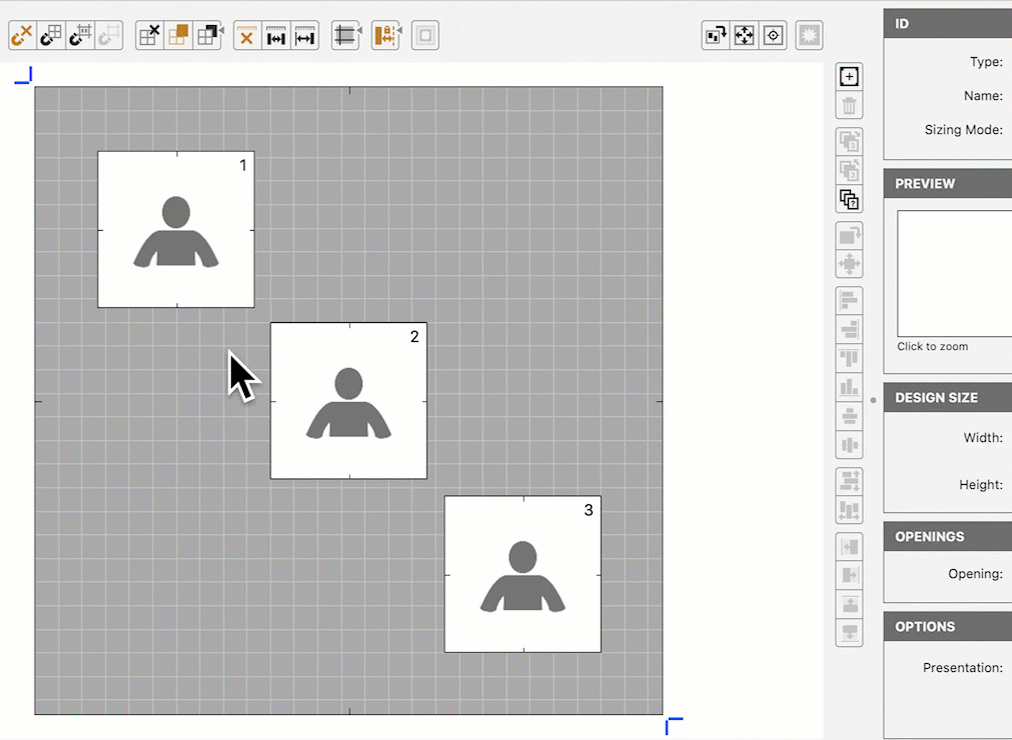1012x740 pixels.
Task: Click the trash delete icon
Action: pyautogui.click(x=849, y=106)
